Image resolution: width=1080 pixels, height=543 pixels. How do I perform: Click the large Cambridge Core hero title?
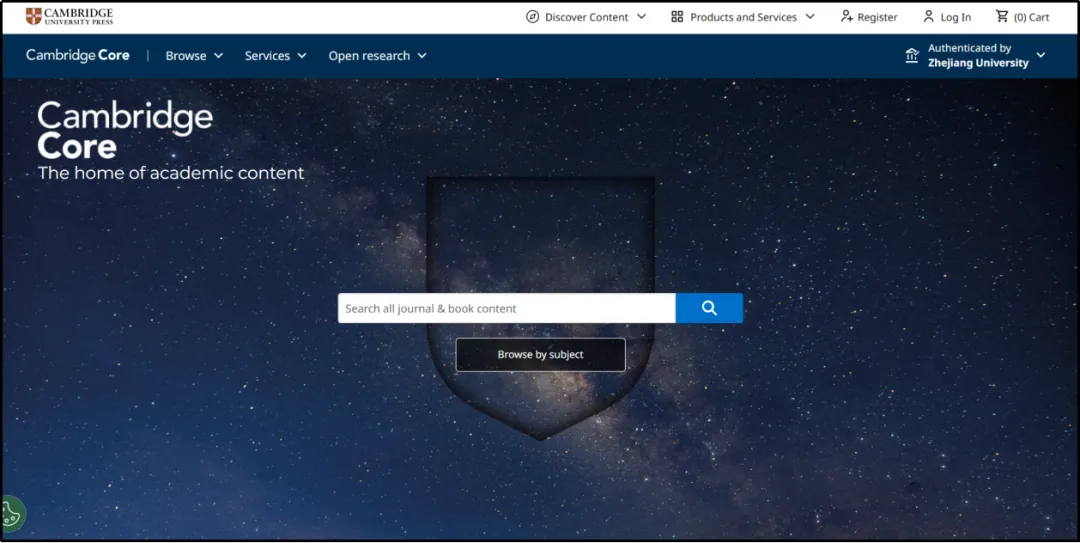[125, 131]
